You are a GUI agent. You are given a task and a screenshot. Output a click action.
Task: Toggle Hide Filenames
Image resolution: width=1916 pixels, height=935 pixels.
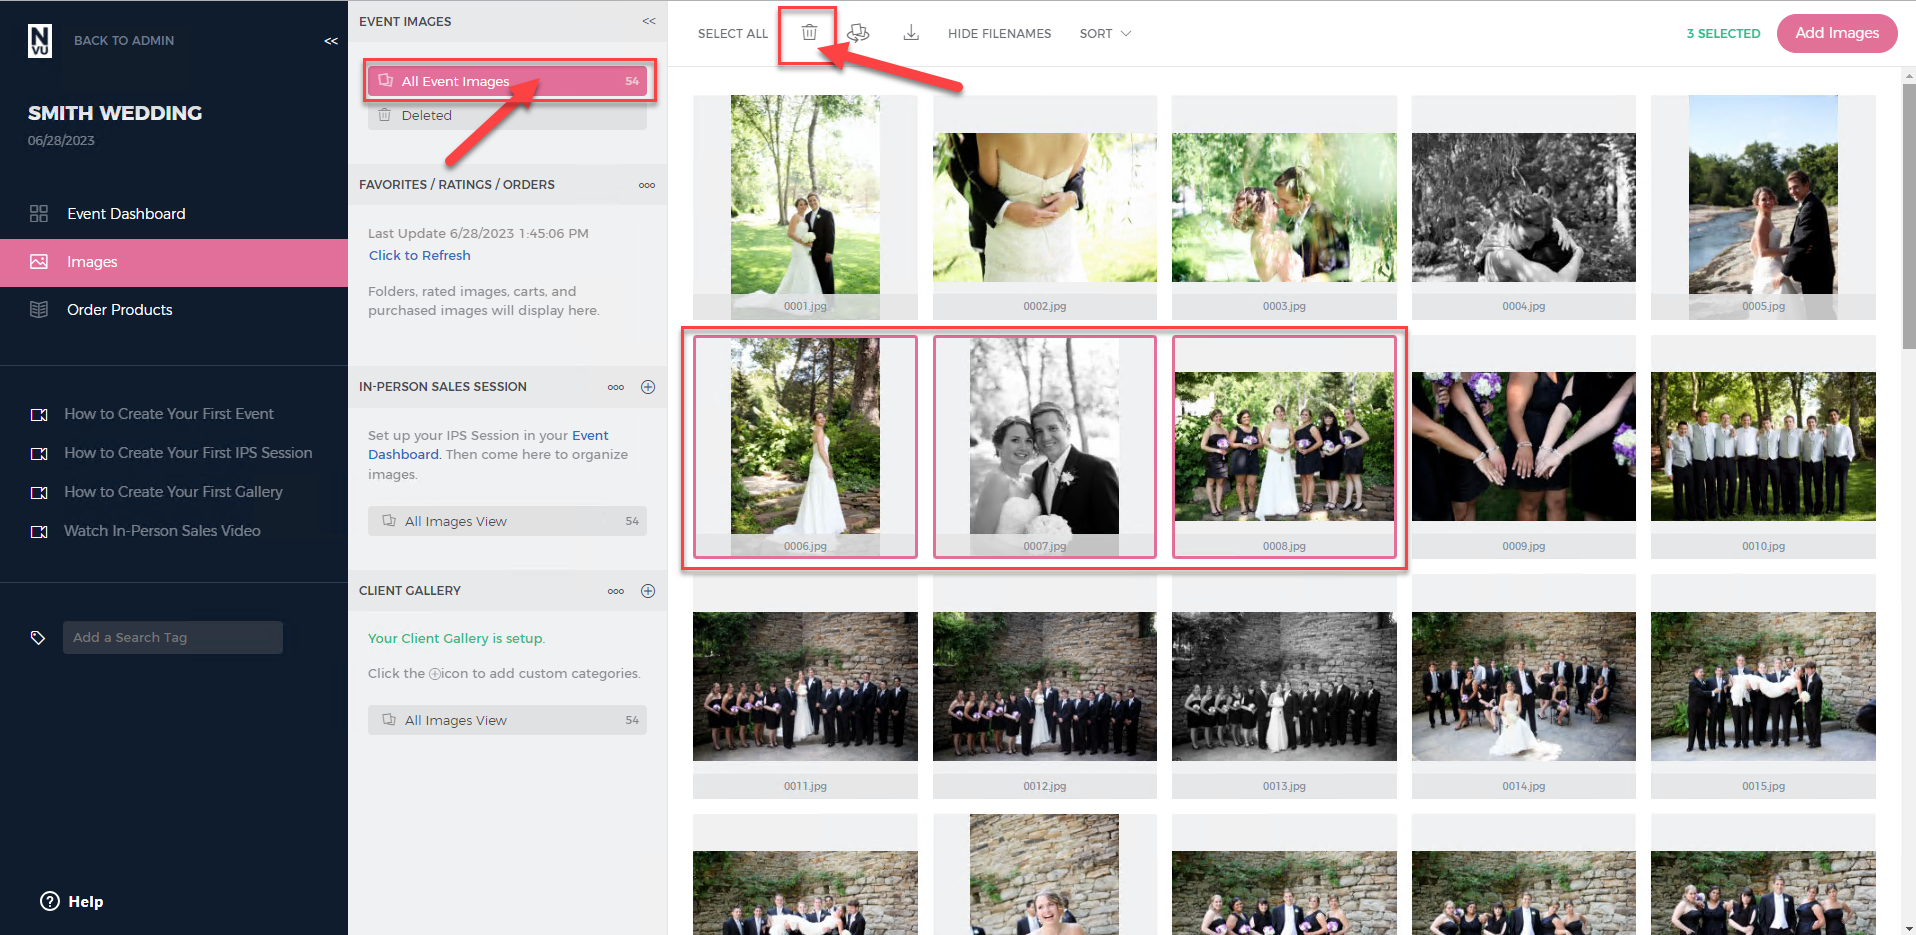[999, 33]
